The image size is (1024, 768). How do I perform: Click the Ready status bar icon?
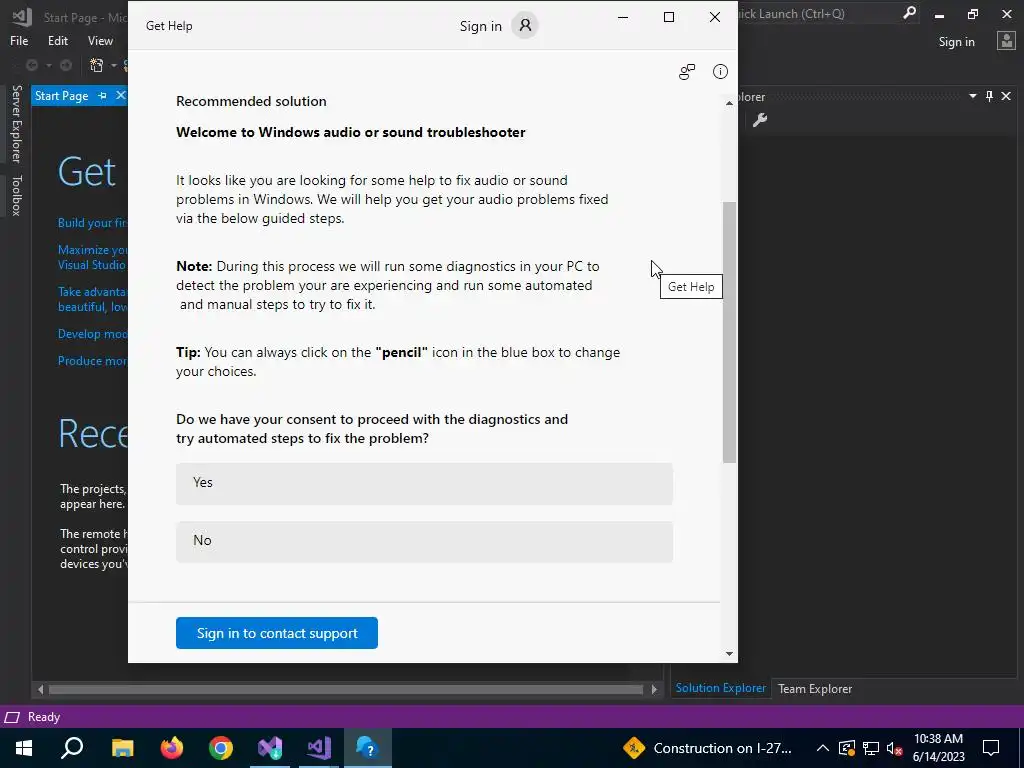pos(11,717)
